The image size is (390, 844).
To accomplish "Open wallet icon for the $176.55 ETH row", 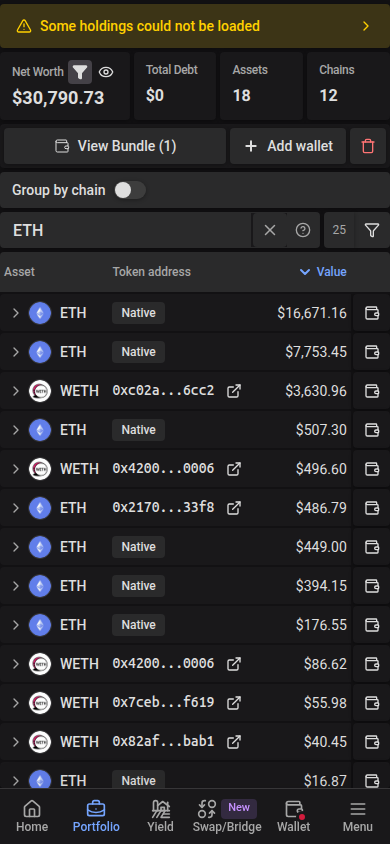I will pyautogui.click(x=372, y=625).
